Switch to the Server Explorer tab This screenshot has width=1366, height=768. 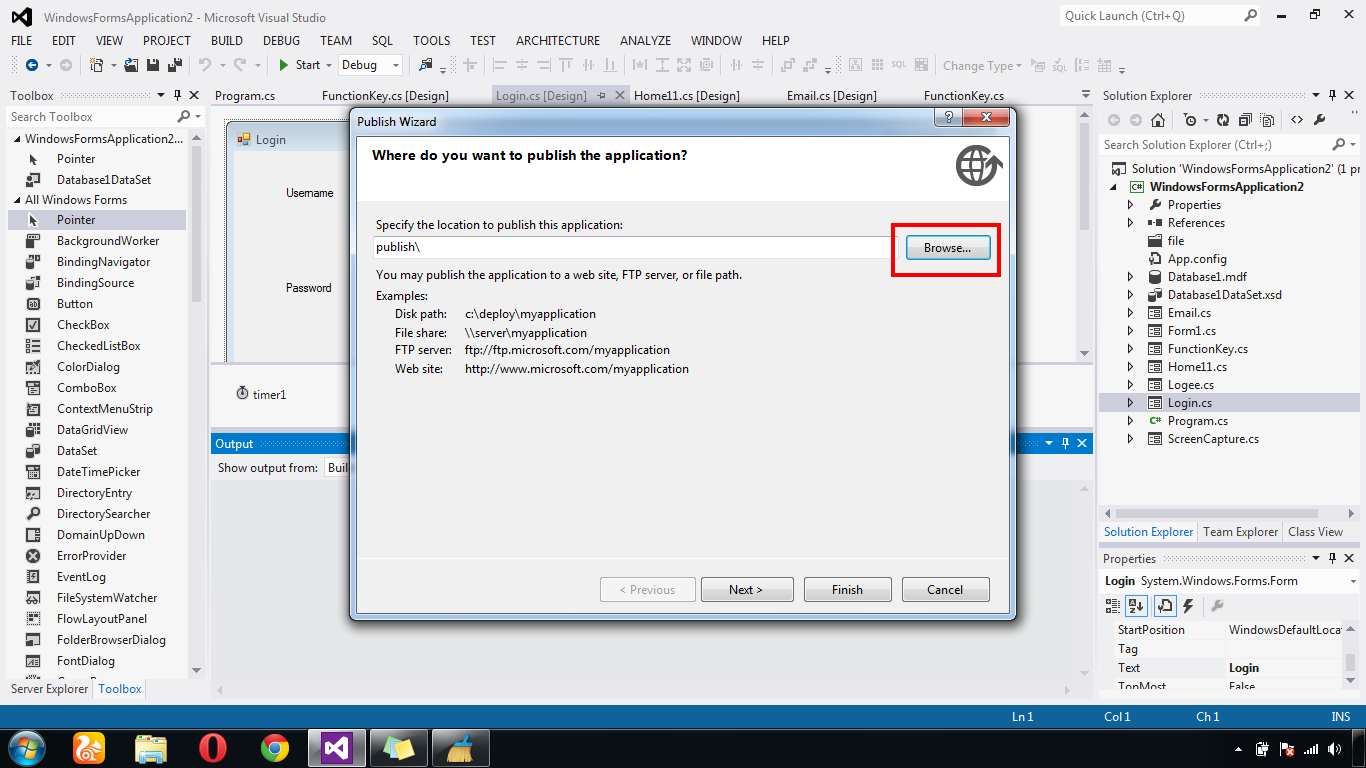click(x=49, y=689)
